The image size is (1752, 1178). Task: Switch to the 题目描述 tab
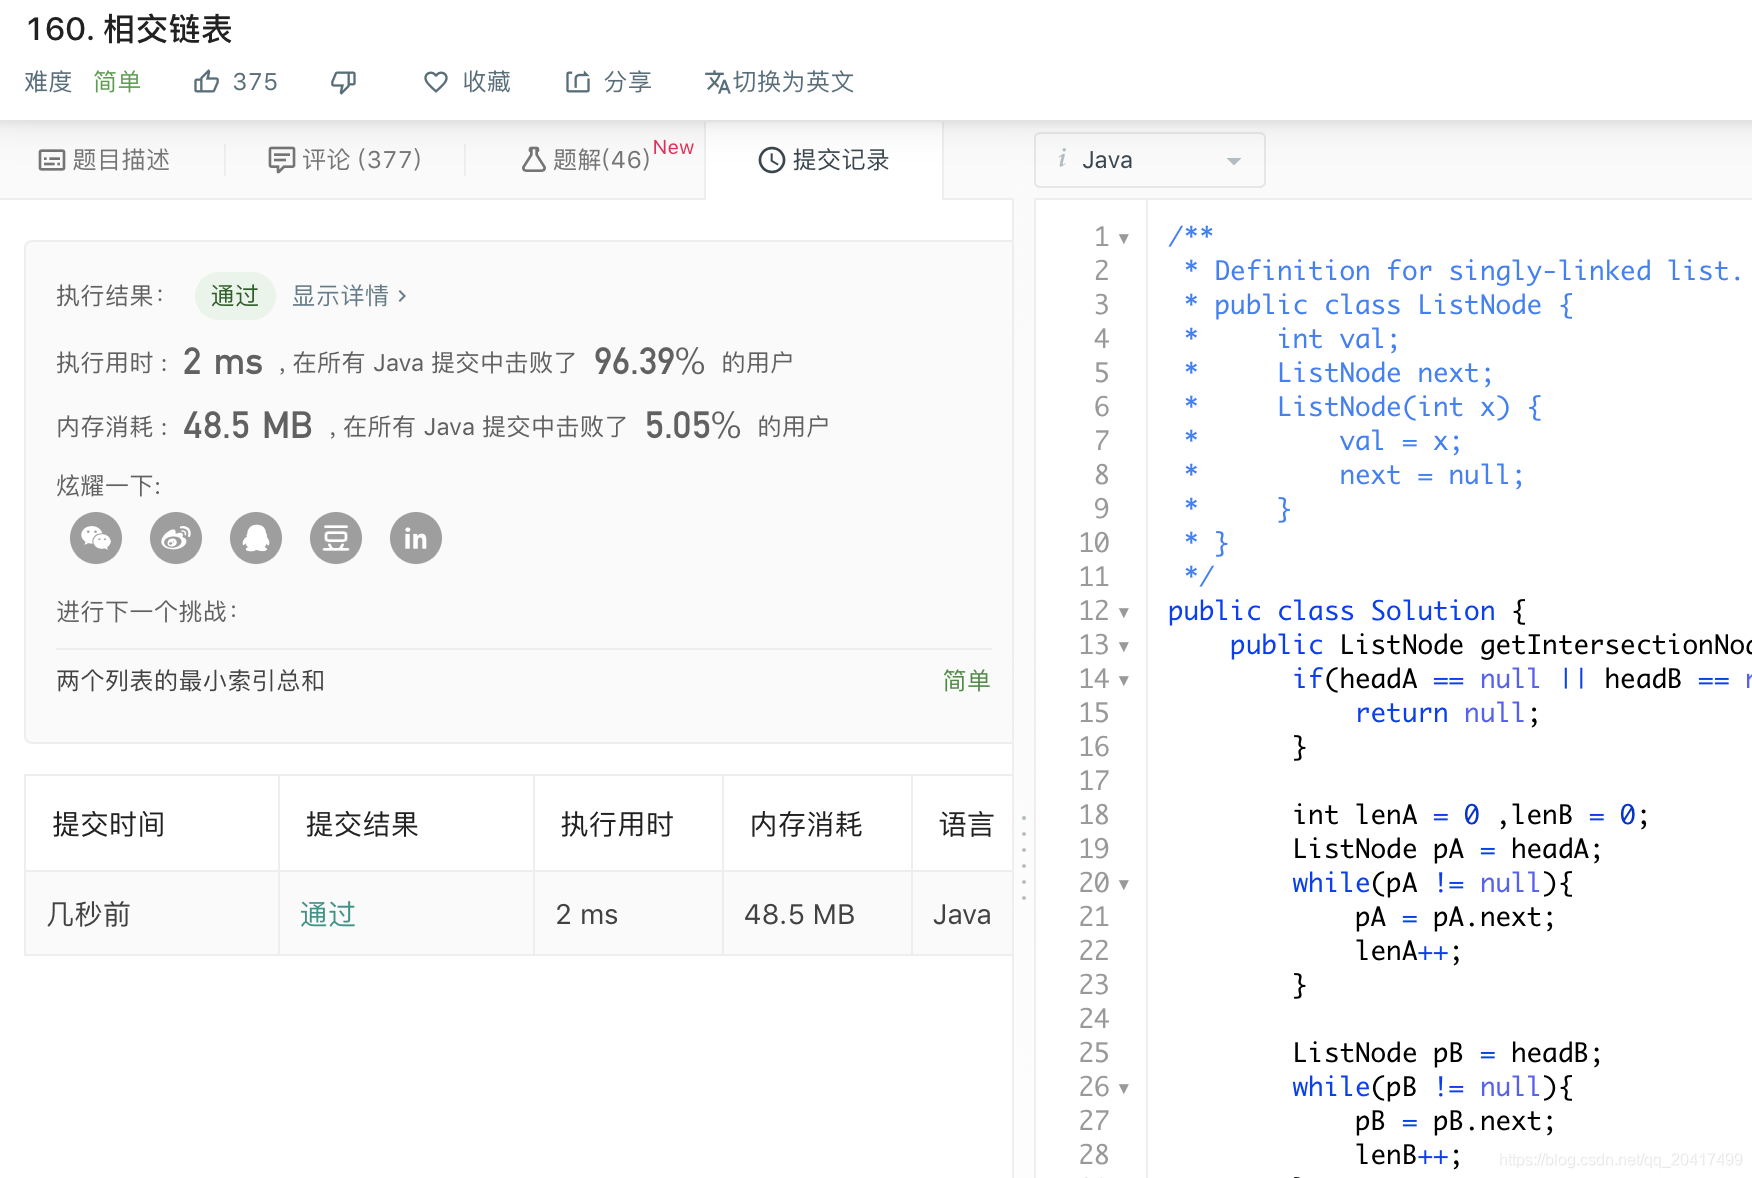[105, 160]
